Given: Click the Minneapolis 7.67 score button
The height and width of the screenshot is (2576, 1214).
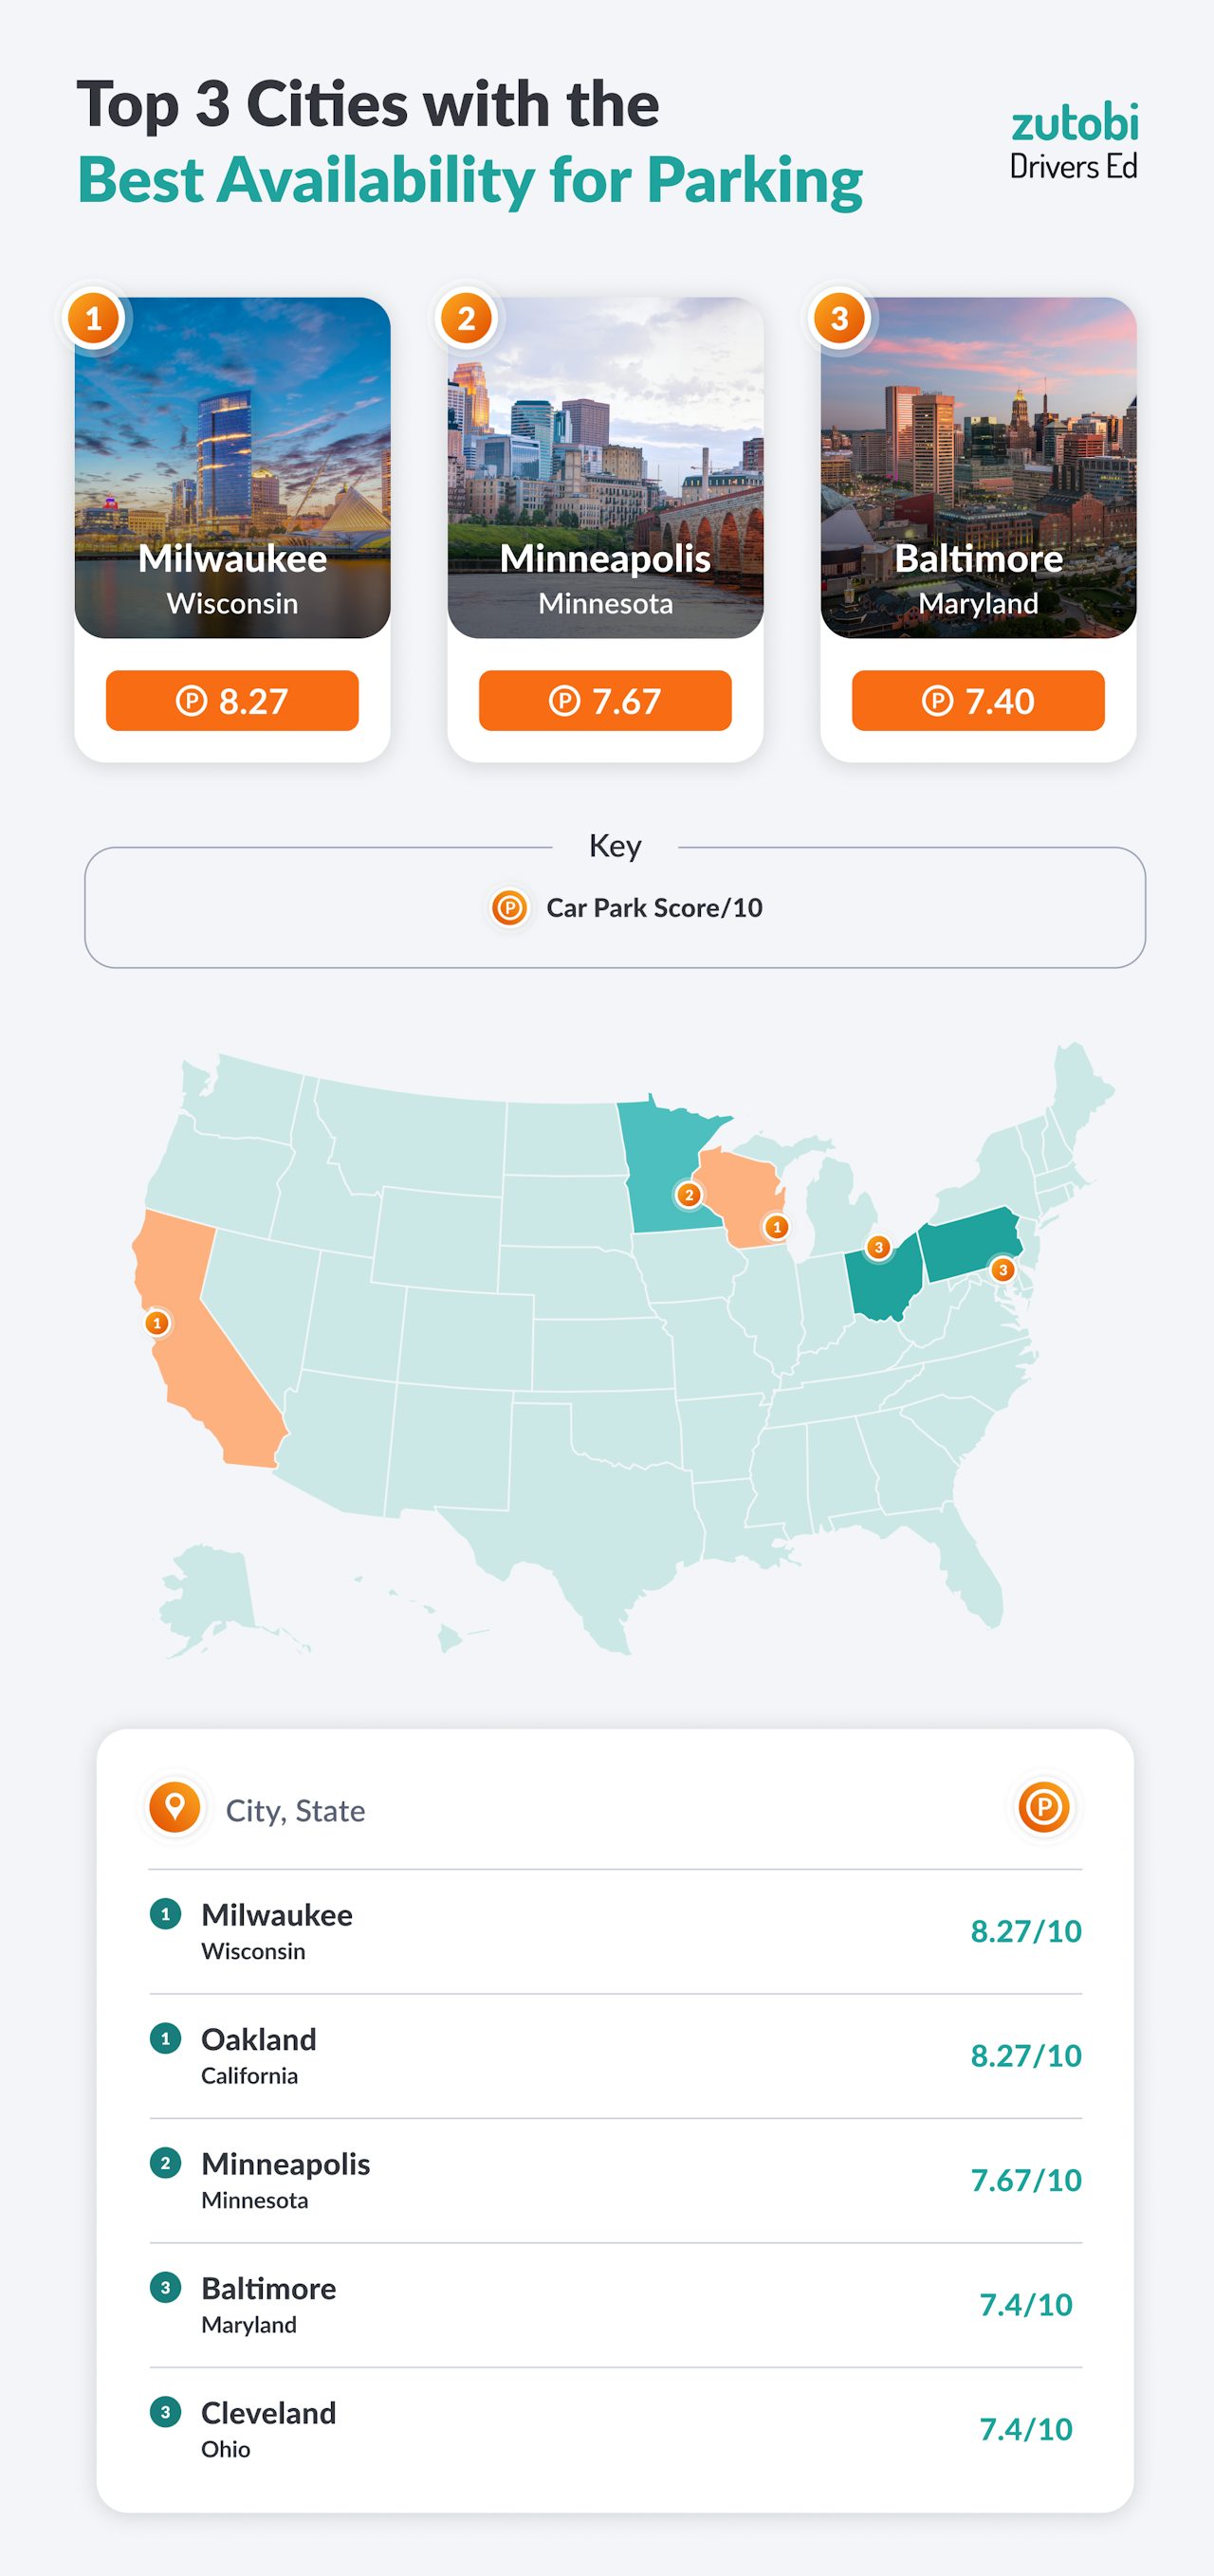Looking at the screenshot, I should tap(605, 701).
